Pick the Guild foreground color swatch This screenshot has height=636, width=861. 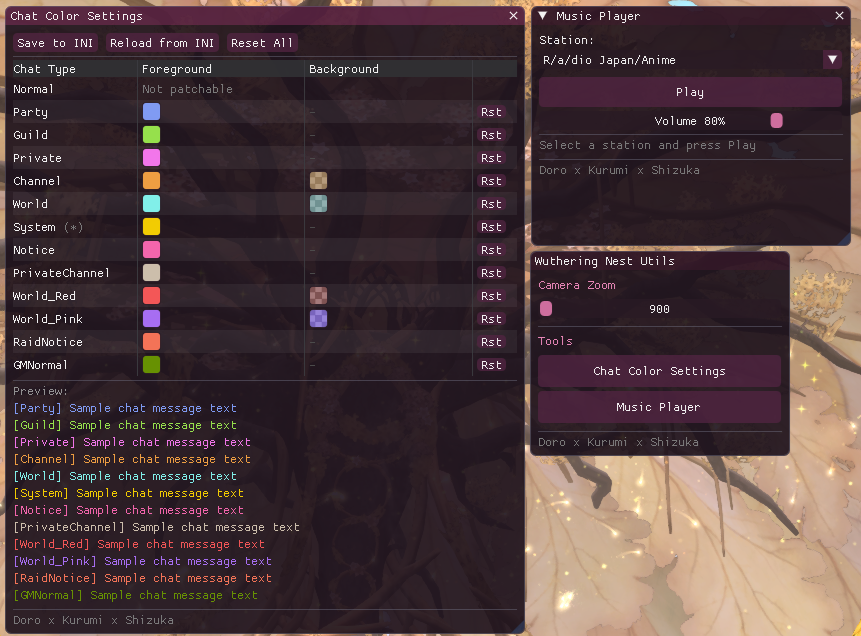[151, 135]
